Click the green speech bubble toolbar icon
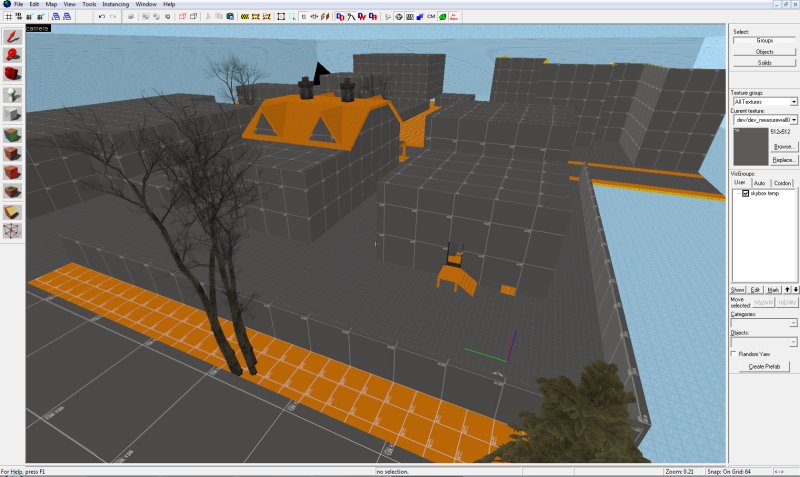Screen dimensions: 800x477 (442, 16)
